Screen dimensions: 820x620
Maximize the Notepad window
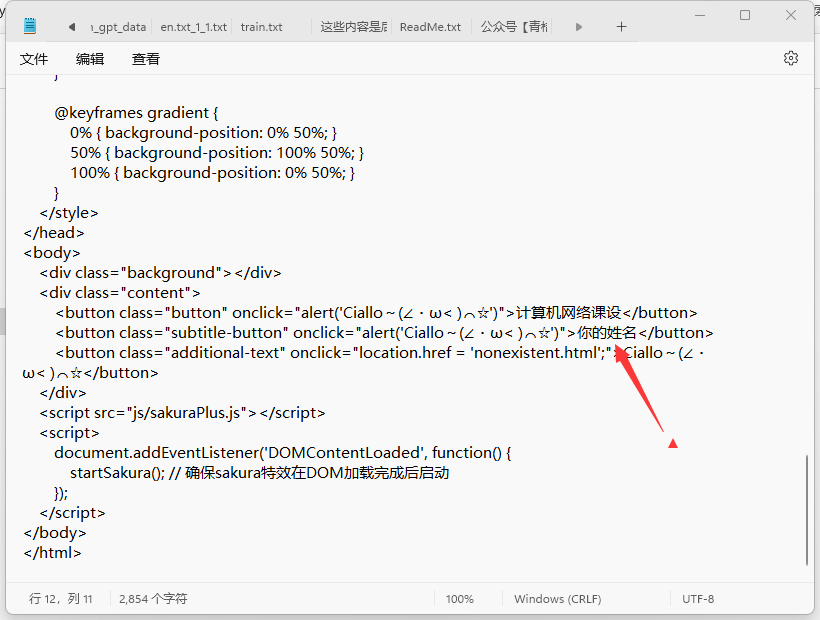tap(745, 15)
